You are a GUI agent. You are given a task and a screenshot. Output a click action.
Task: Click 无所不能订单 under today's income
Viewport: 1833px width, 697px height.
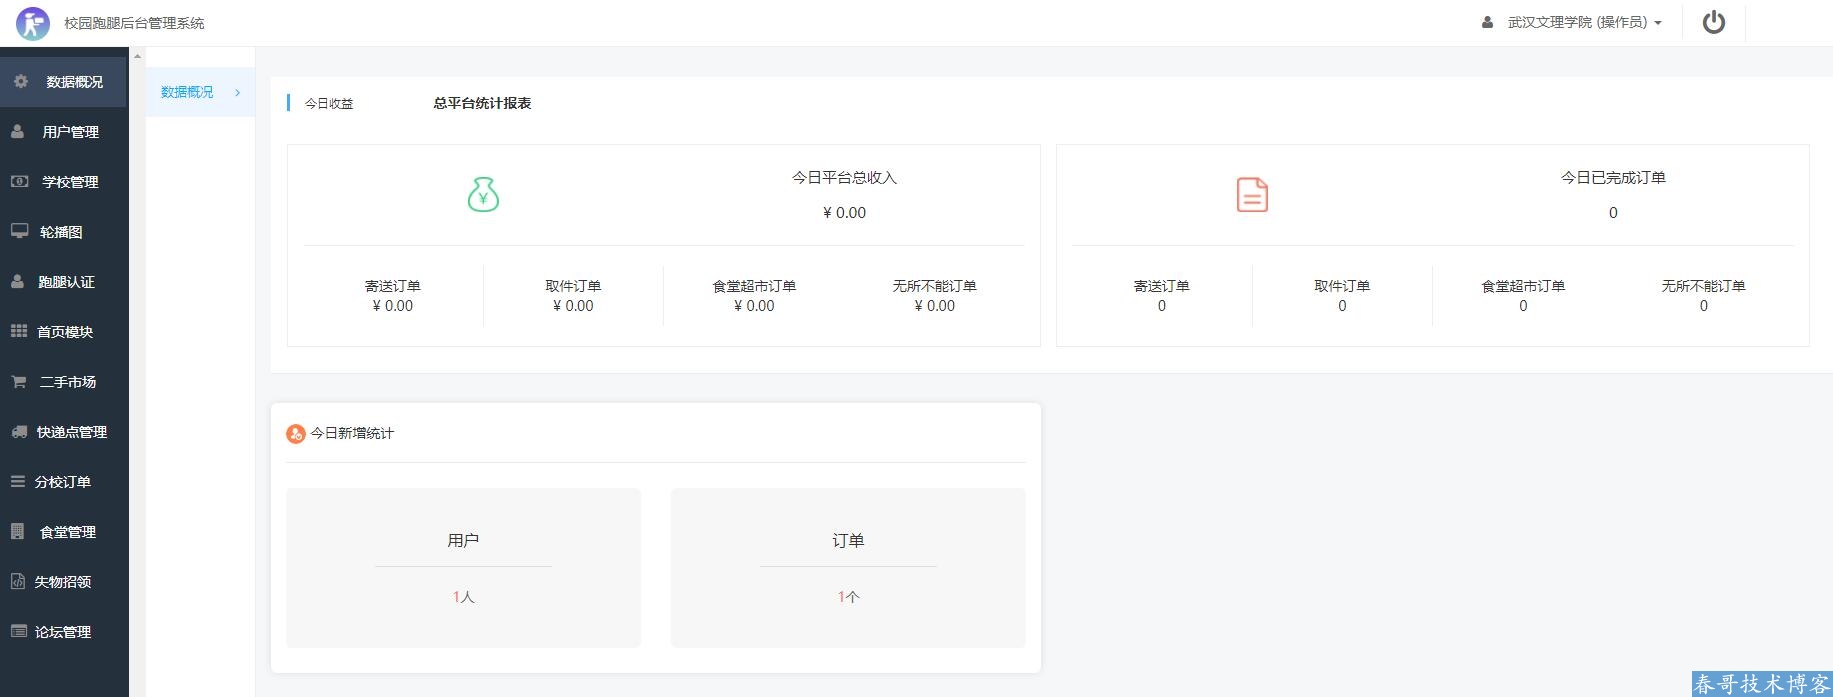(x=934, y=286)
